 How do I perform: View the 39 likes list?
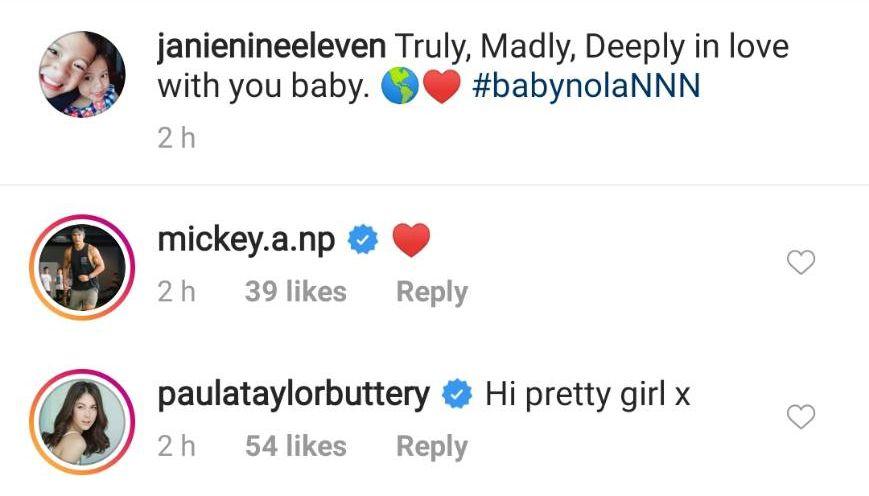tap(295, 292)
